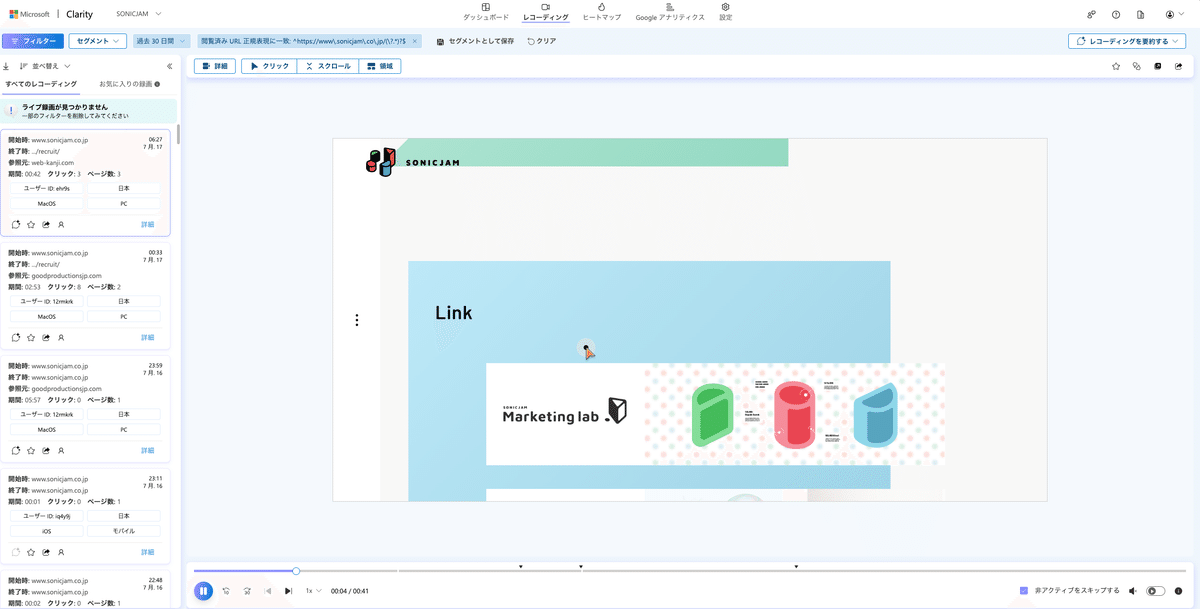Open the player info icon at bar end

click(x=1178, y=591)
